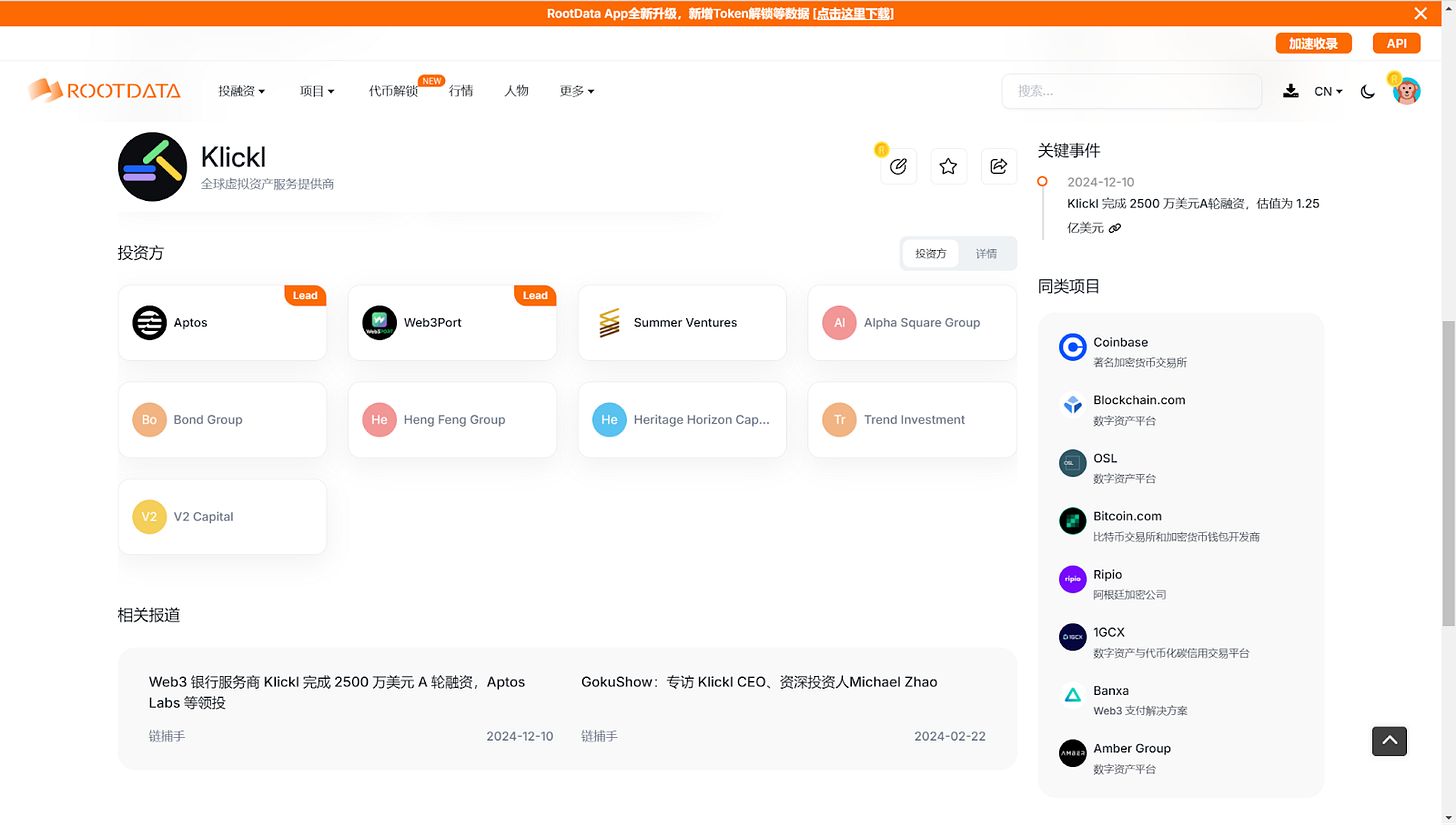
Task: Open the Web3Port investor logo
Action: (379, 322)
